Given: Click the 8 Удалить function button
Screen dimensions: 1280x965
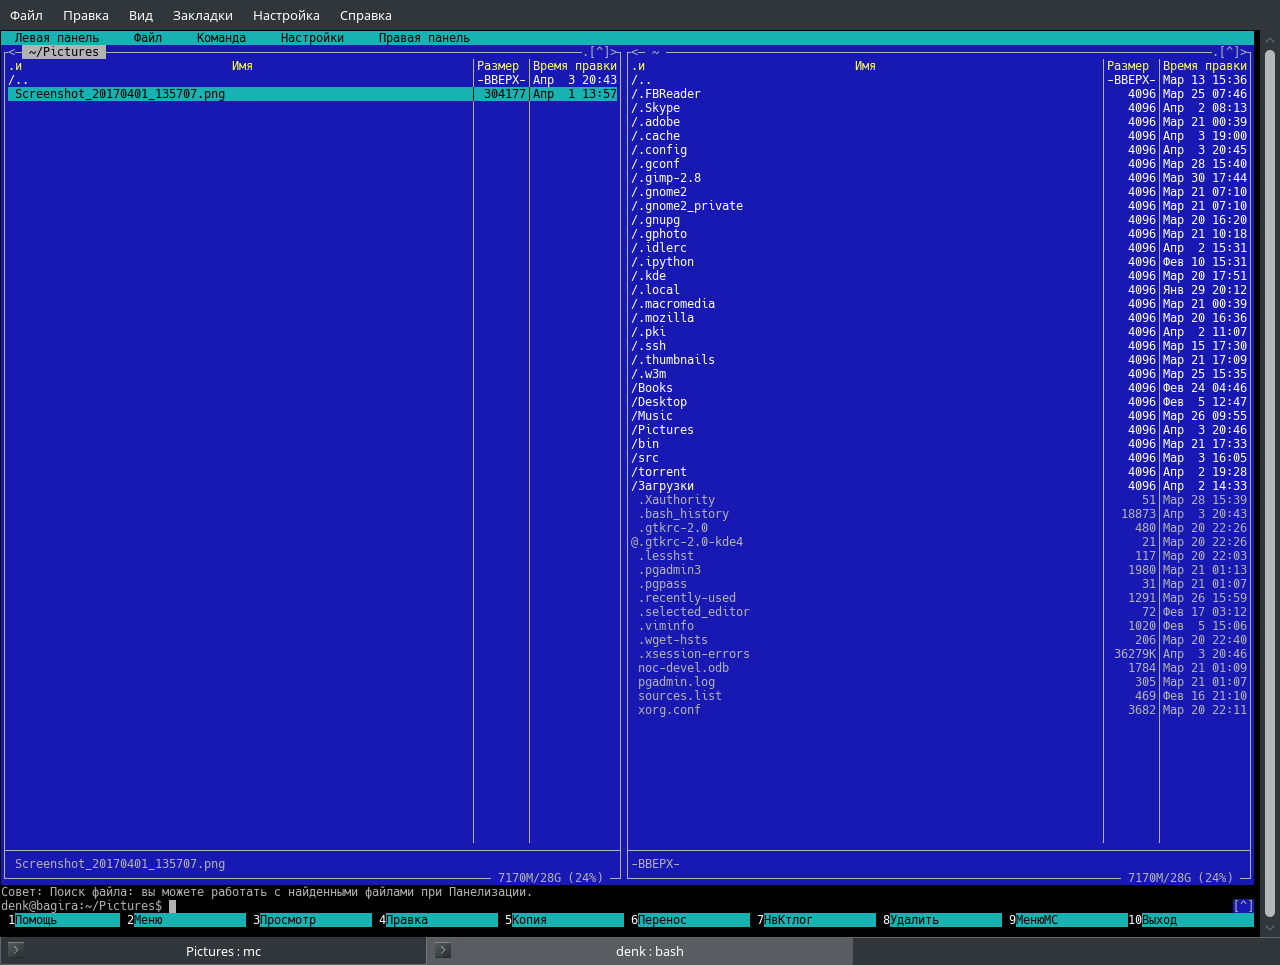Looking at the screenshot, I should [939, 920].
